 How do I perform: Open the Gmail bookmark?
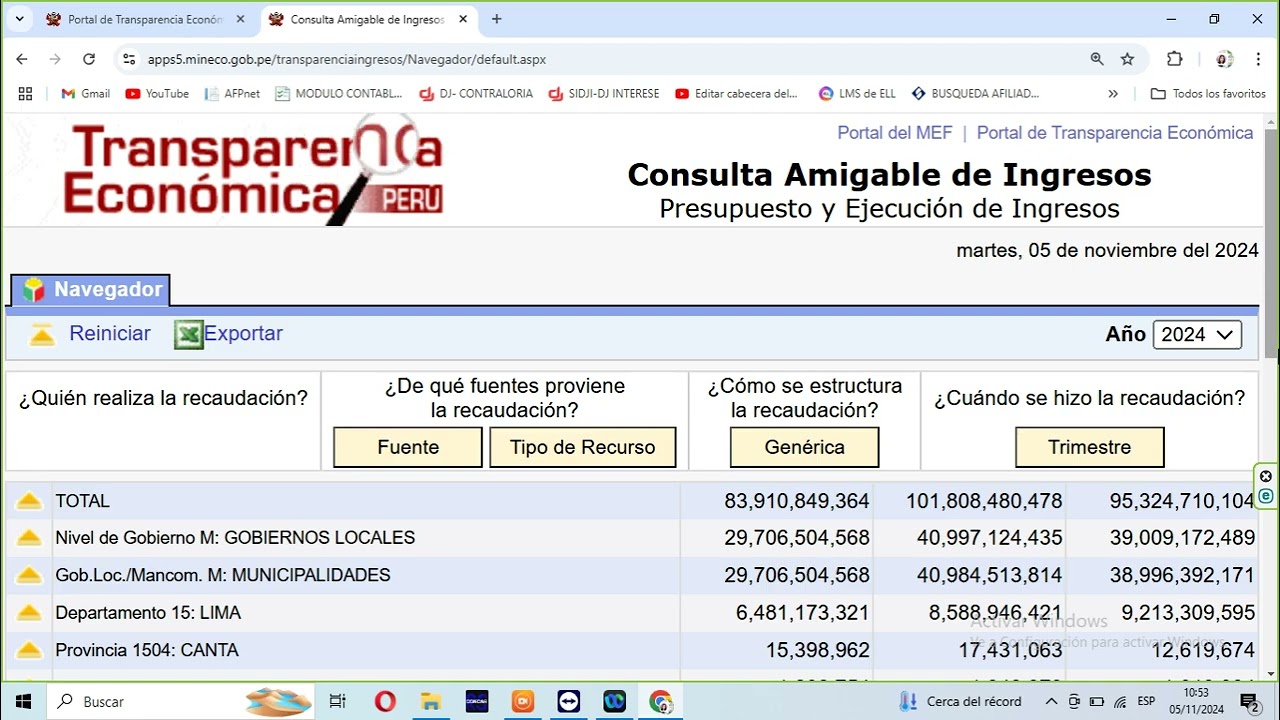click(x=85, y=93)
